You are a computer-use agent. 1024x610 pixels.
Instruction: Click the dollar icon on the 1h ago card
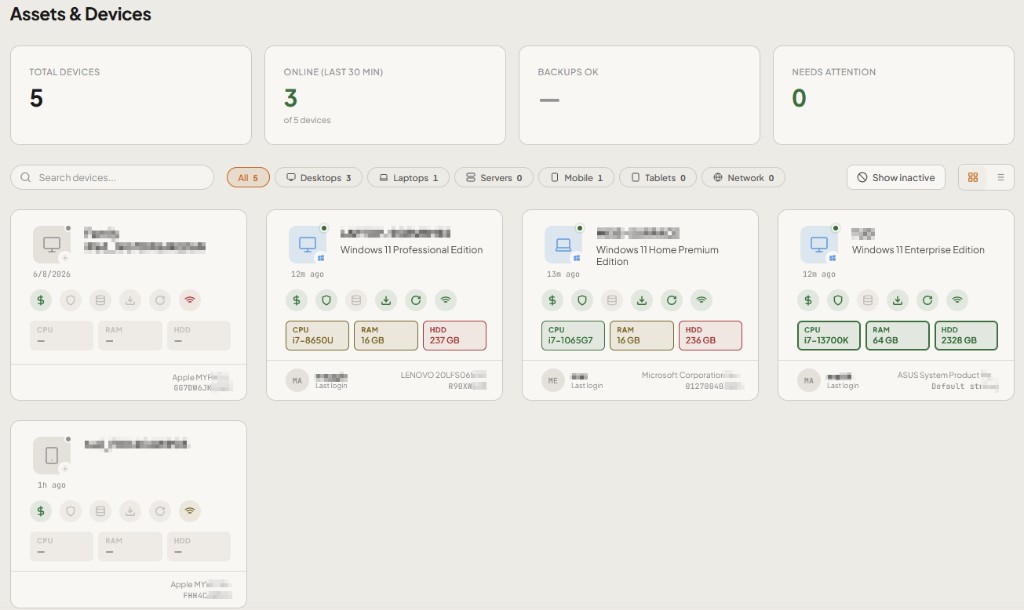tap(40, 511)
